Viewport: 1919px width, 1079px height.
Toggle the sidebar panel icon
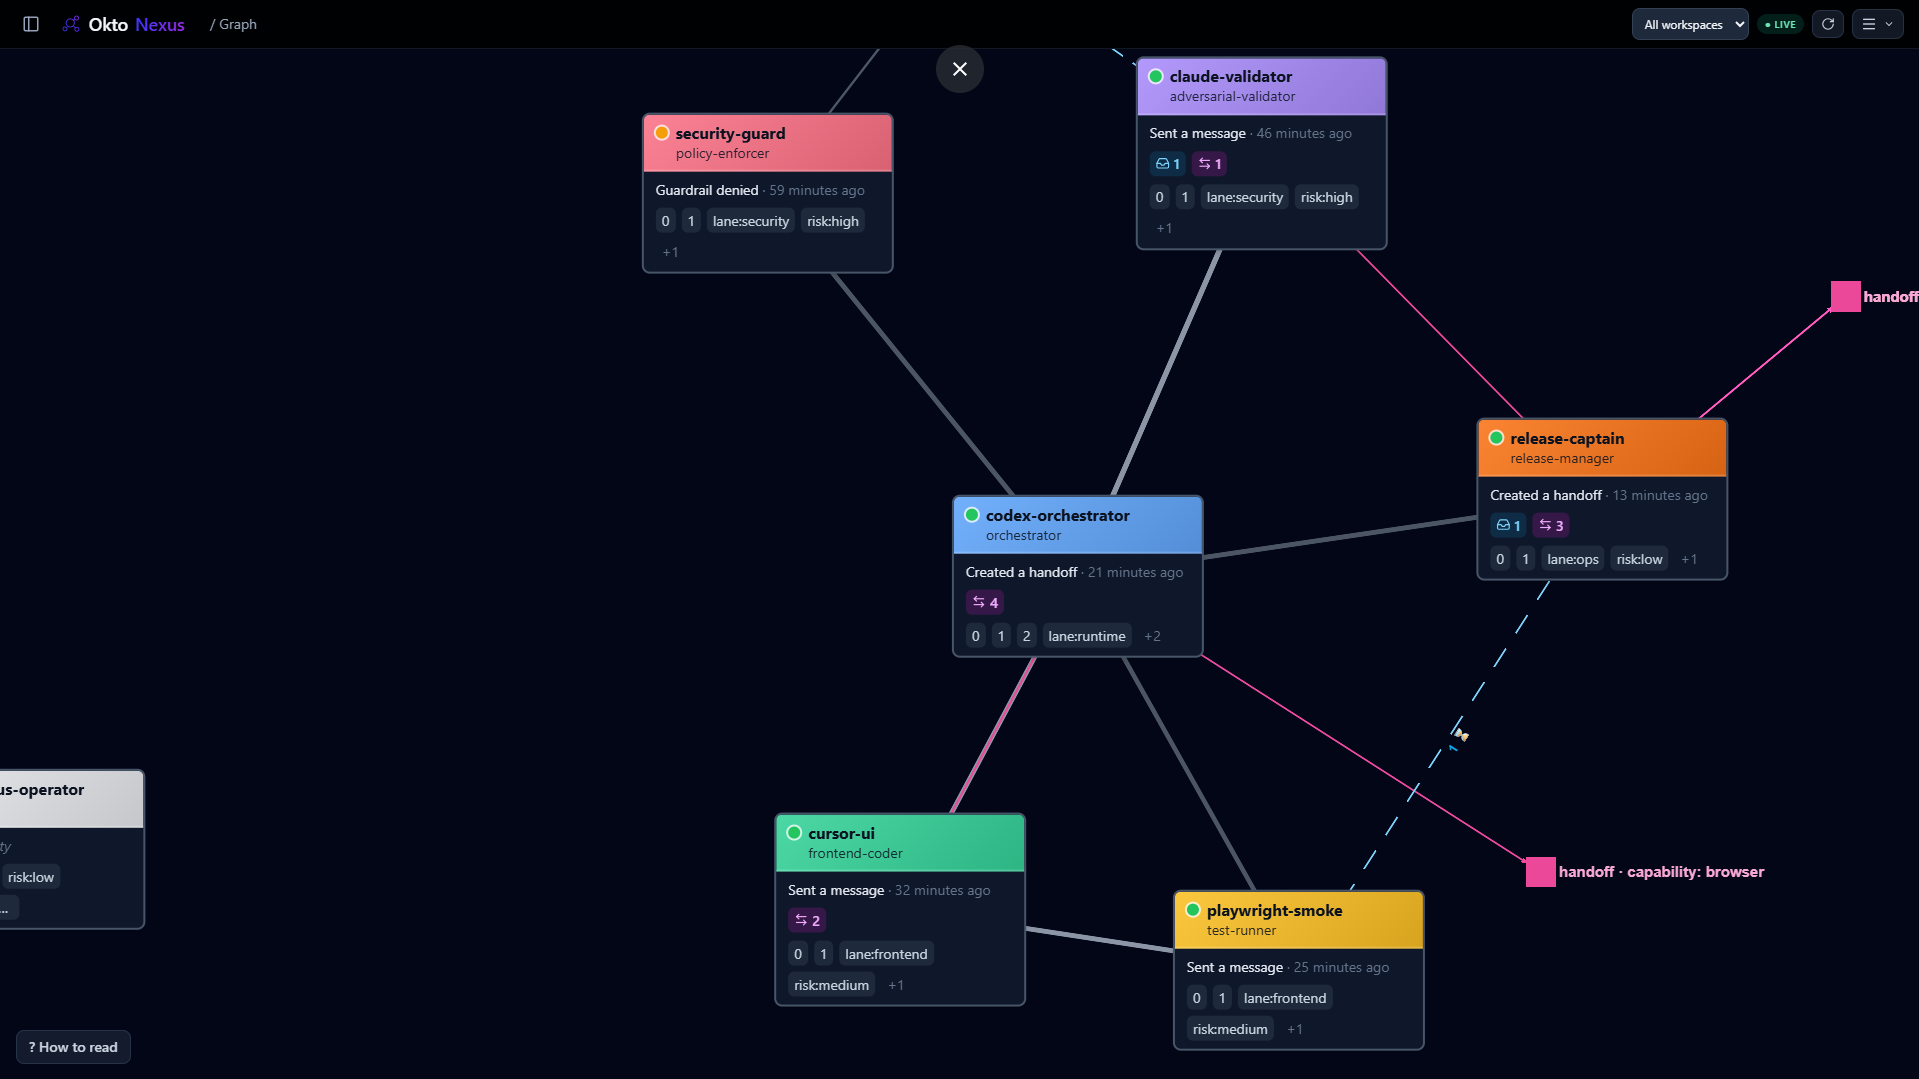pos(31,24)
